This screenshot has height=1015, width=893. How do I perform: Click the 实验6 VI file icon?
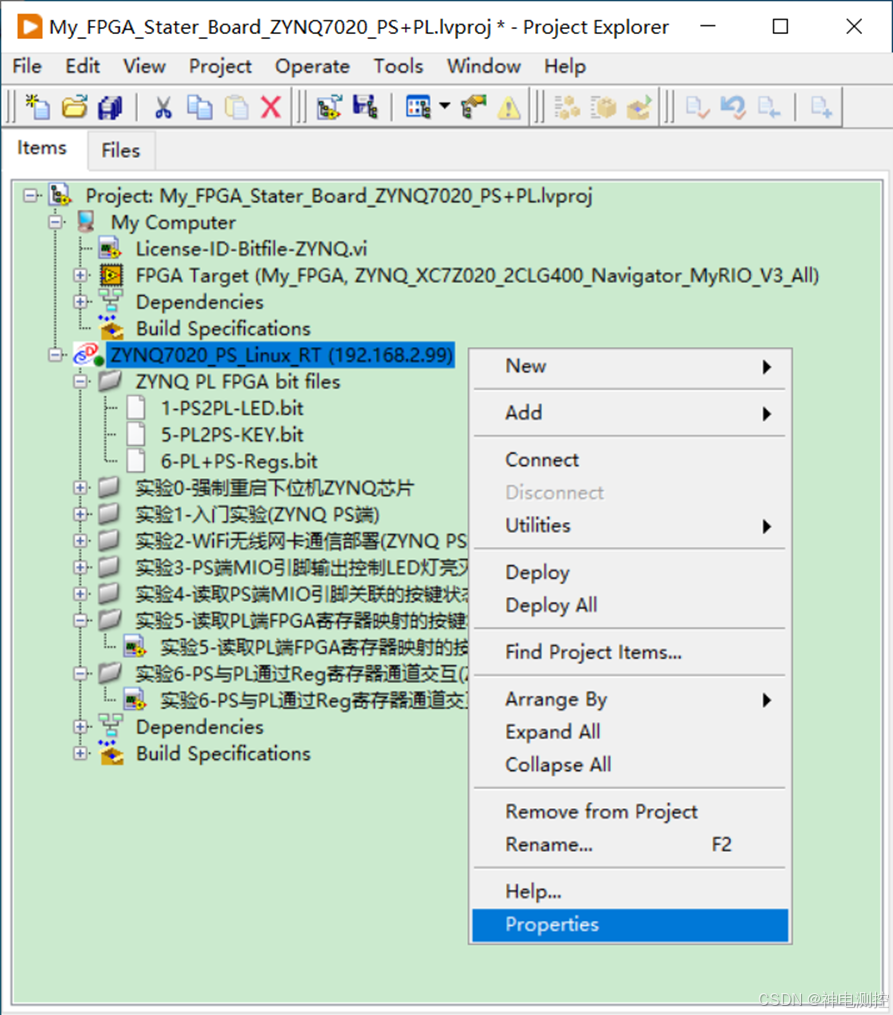(135, 700)
